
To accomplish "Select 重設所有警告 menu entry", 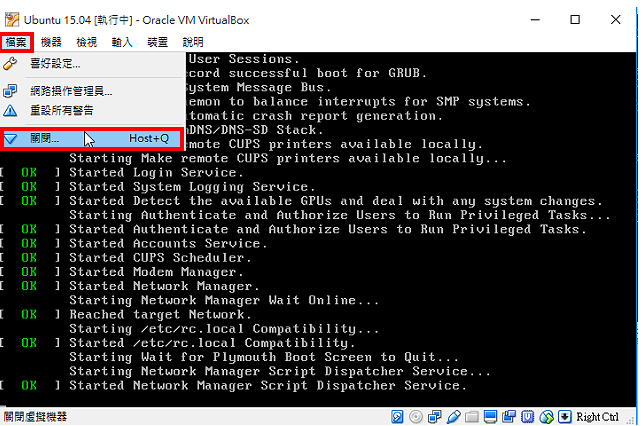I will pyautogui.click(x=91, y=110).
